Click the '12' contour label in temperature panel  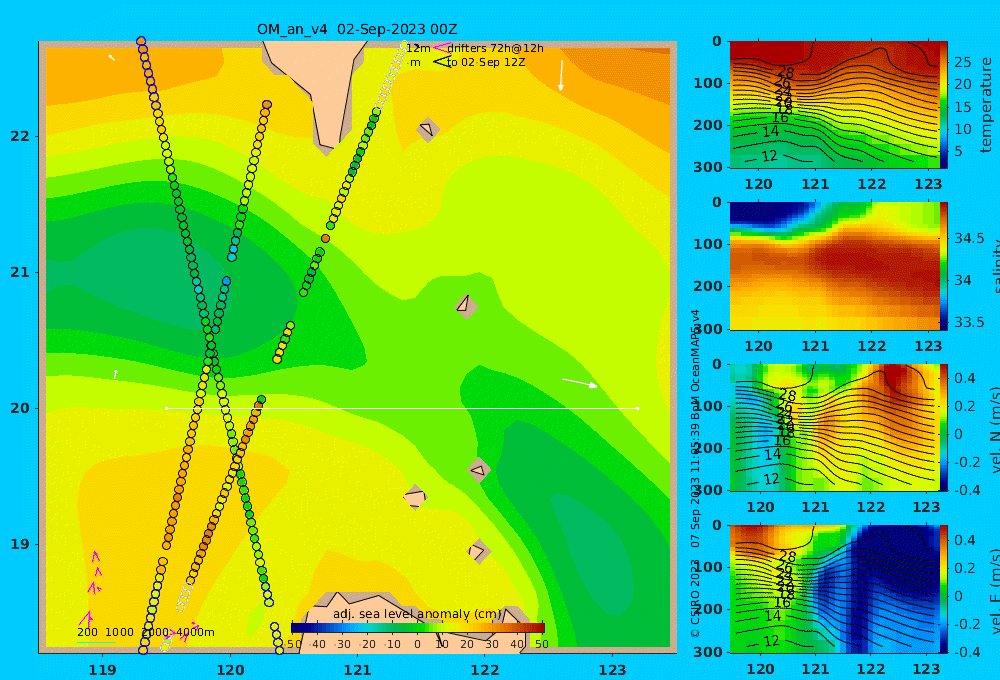tap(770, 156)
